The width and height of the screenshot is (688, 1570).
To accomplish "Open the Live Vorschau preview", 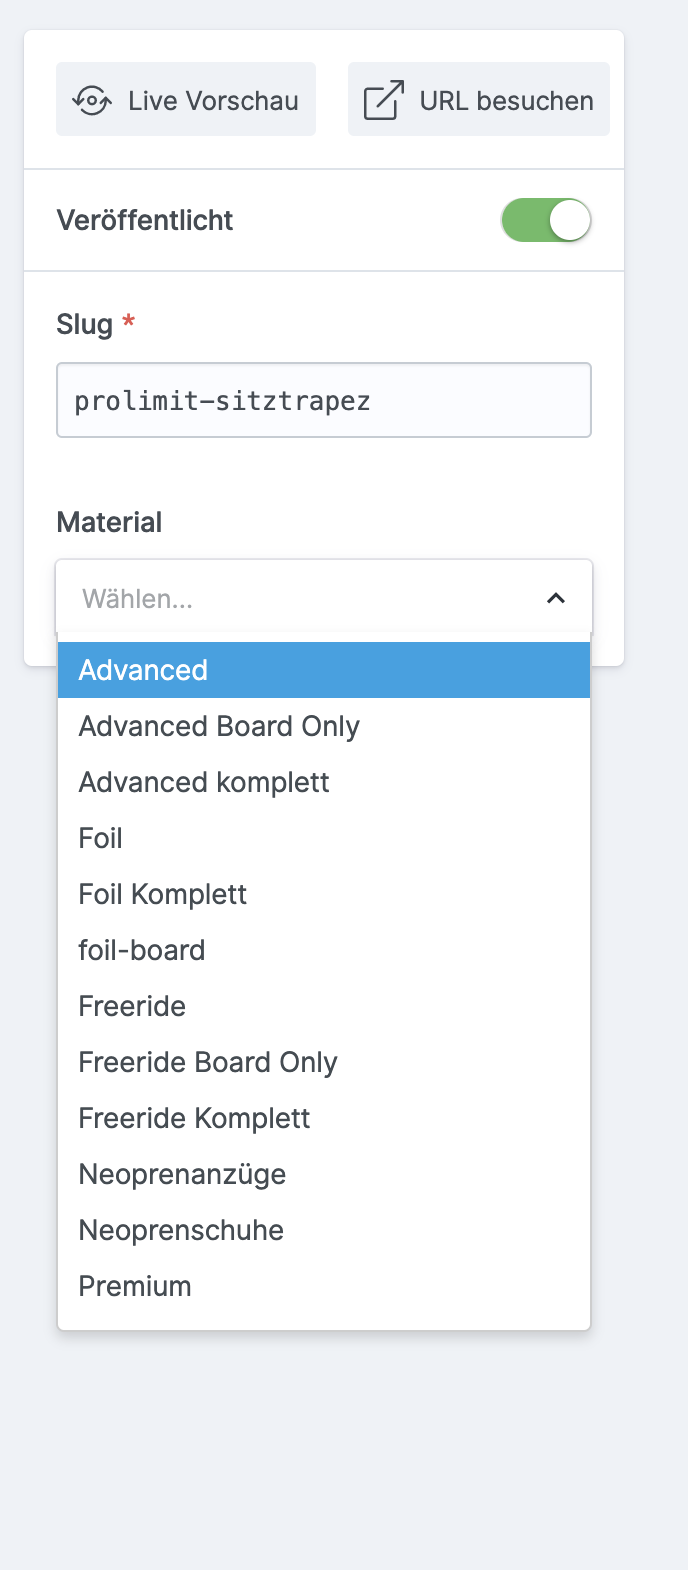I will click(x=186, y=99).
